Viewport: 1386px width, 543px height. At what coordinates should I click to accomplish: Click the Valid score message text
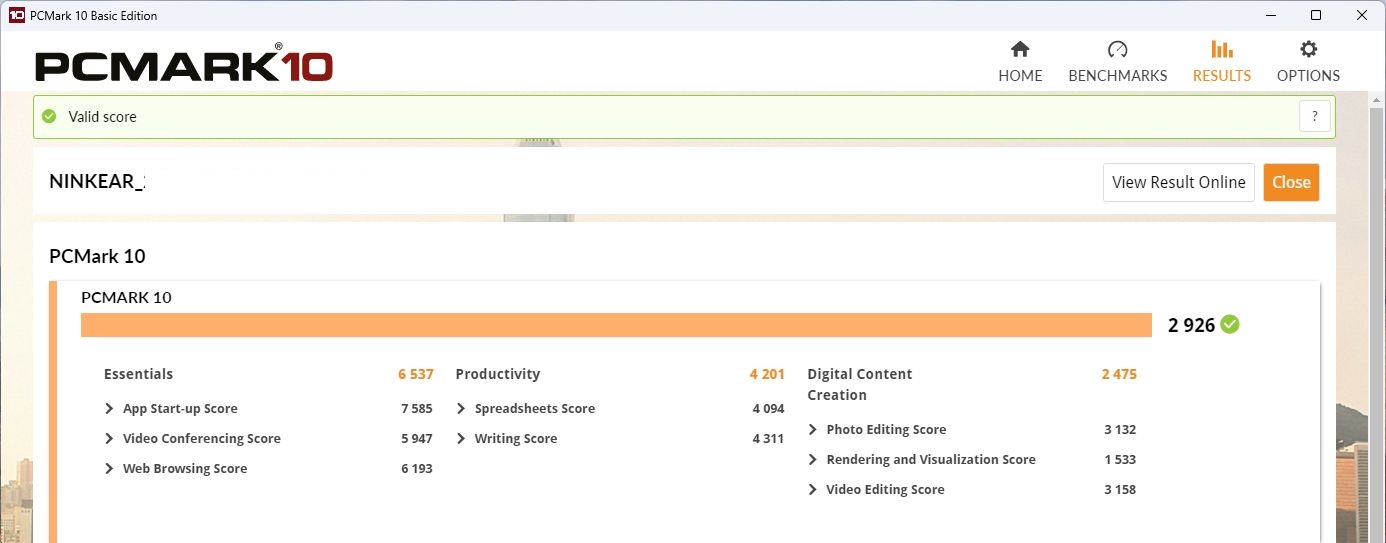[x=102, y=117]
